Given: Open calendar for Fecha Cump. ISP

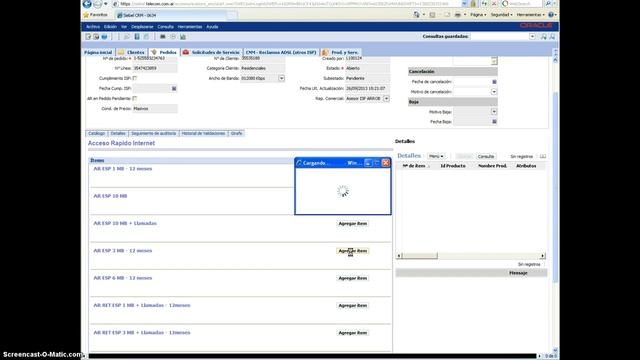Looking at the screenshot, I should (174, 89).
